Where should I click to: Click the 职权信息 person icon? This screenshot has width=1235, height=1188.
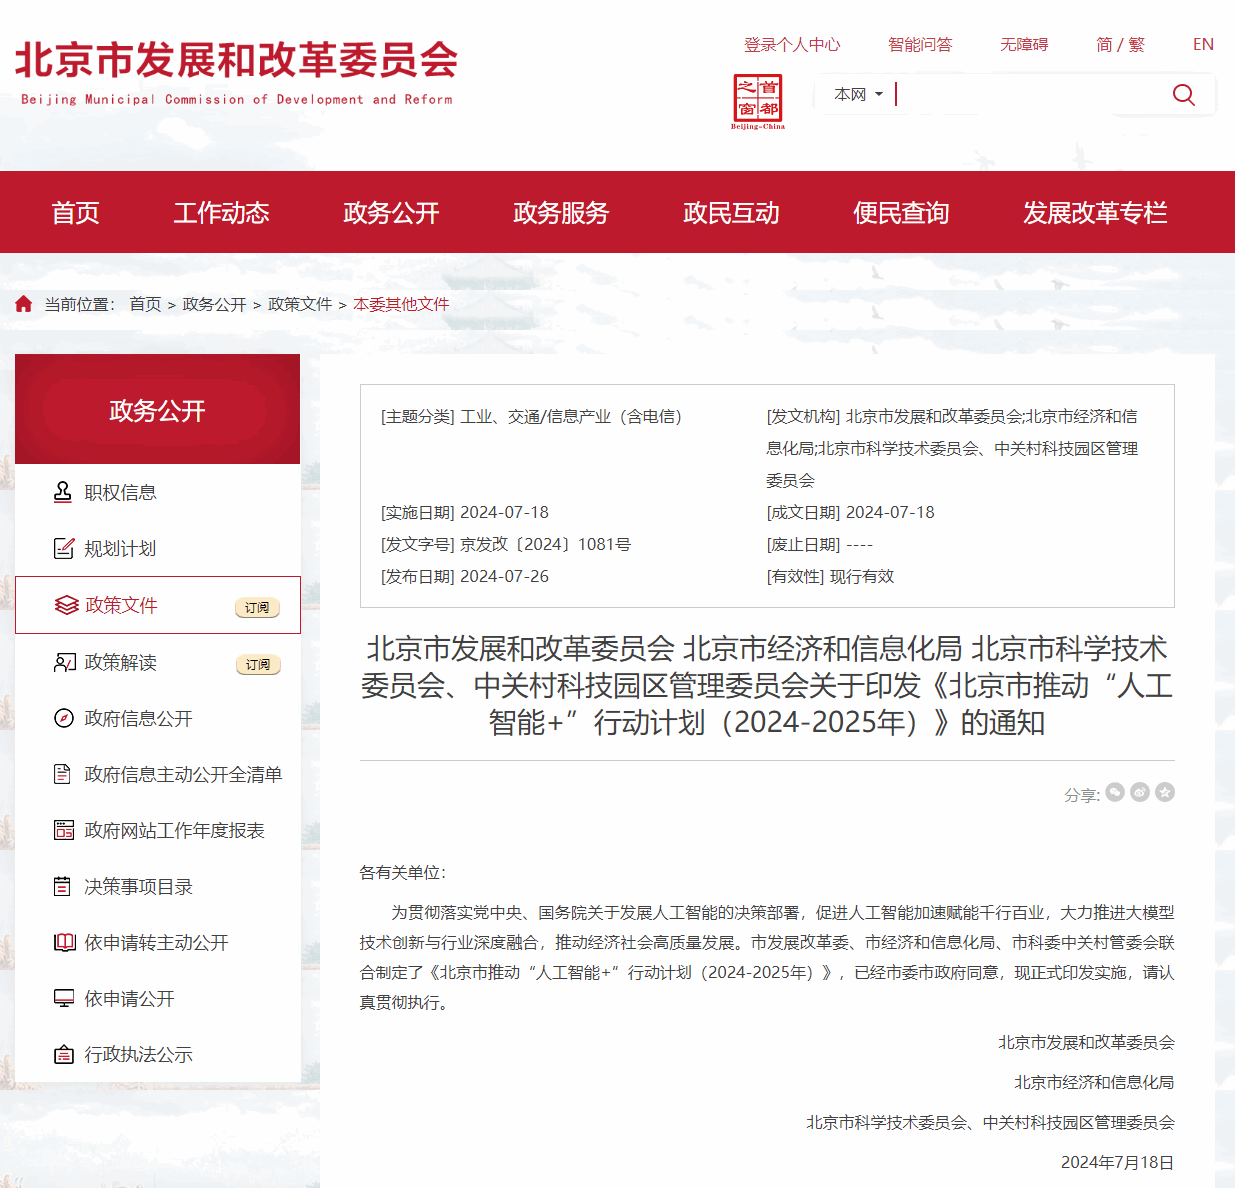pyautogui.click(x=63, y=492)
